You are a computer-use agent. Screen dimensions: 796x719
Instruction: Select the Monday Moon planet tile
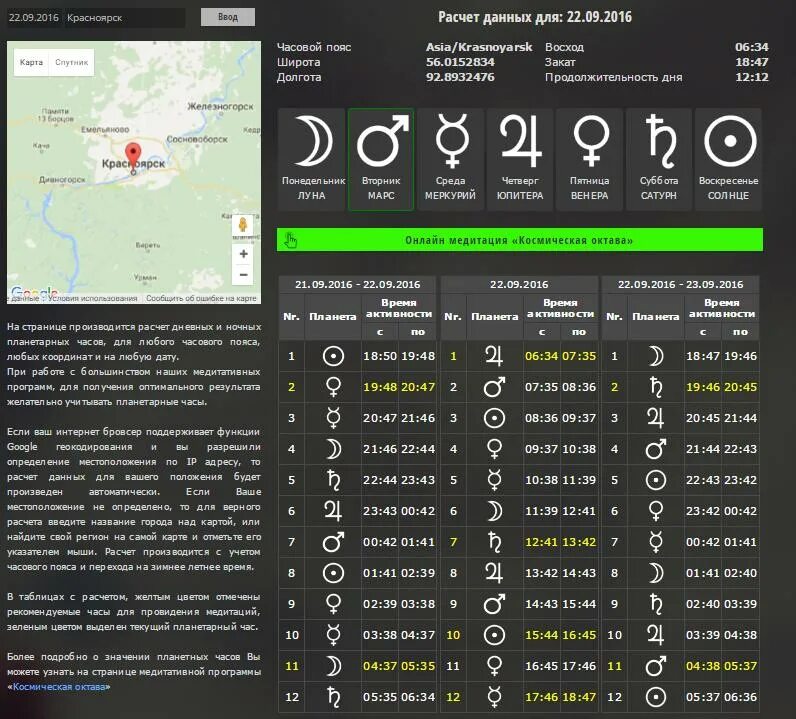(311, 159)
